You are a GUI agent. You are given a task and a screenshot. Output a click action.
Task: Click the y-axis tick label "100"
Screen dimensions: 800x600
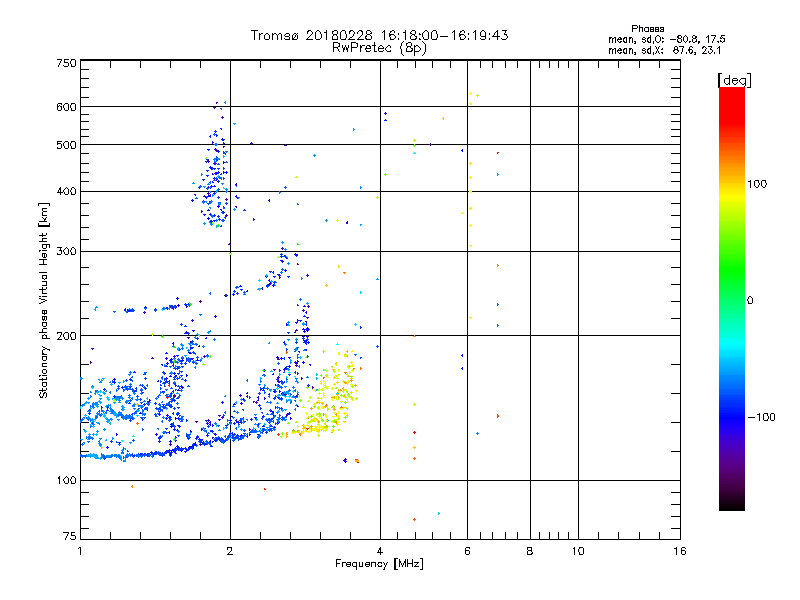pos(66,480)
